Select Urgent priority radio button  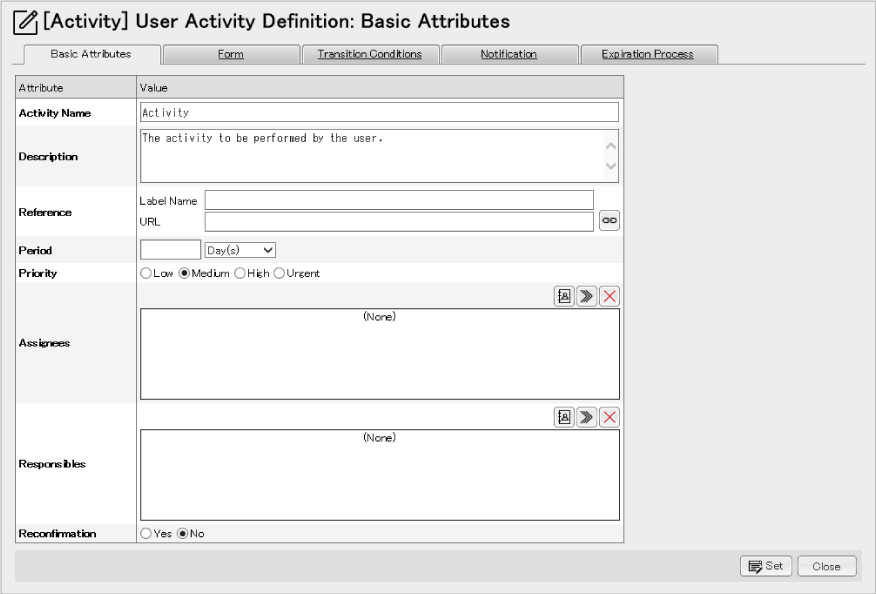pyautogui.click(x=279, y=273)
